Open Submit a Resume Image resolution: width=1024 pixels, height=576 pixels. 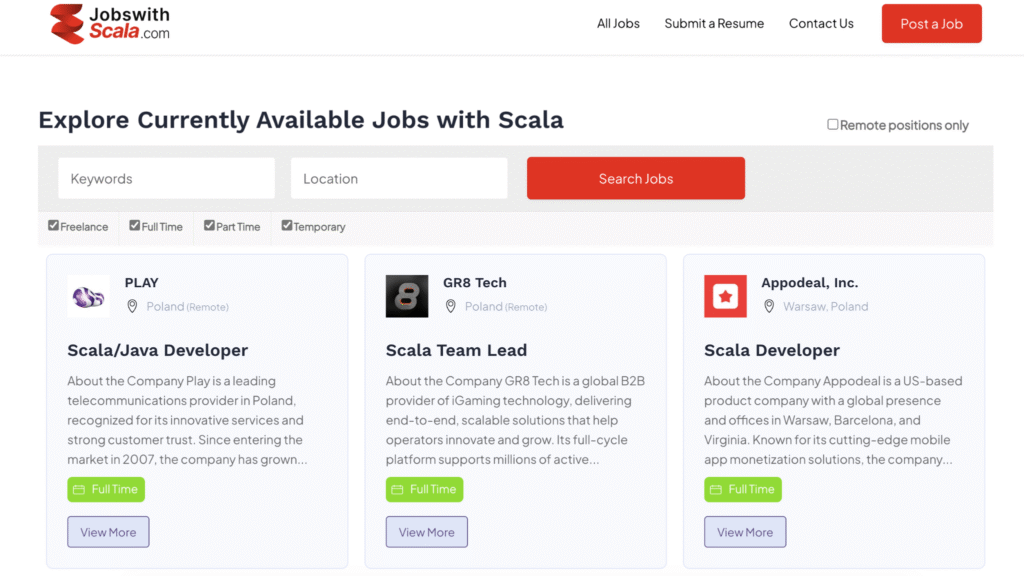(714, 23)
